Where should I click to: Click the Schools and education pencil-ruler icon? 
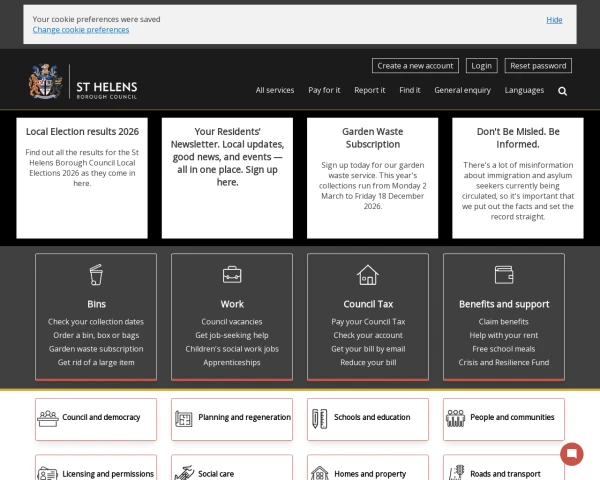(x=320, y=419)
